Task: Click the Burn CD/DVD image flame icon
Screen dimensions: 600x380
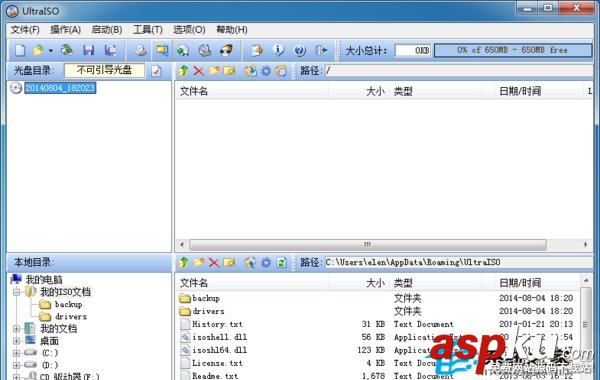Action: pos(227,50)
